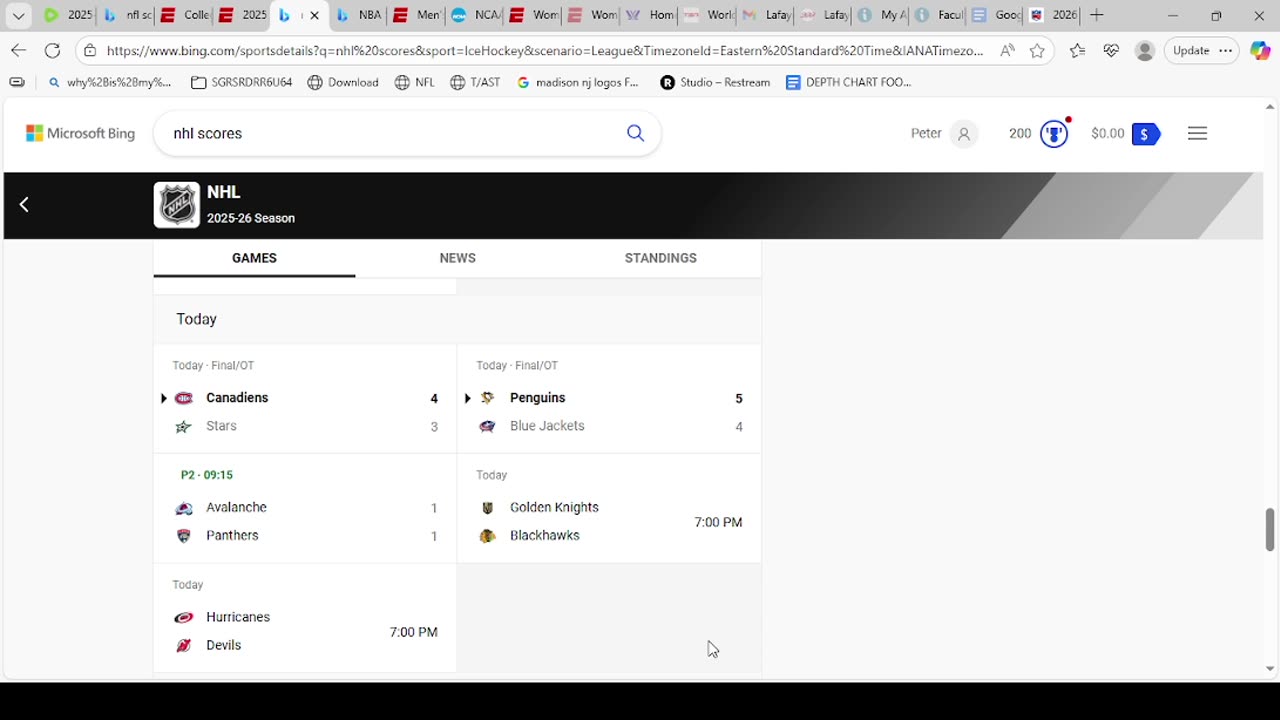Expand the Canadiens winner arrow marker
1280x720 pixels.
[x=163, y=398]
